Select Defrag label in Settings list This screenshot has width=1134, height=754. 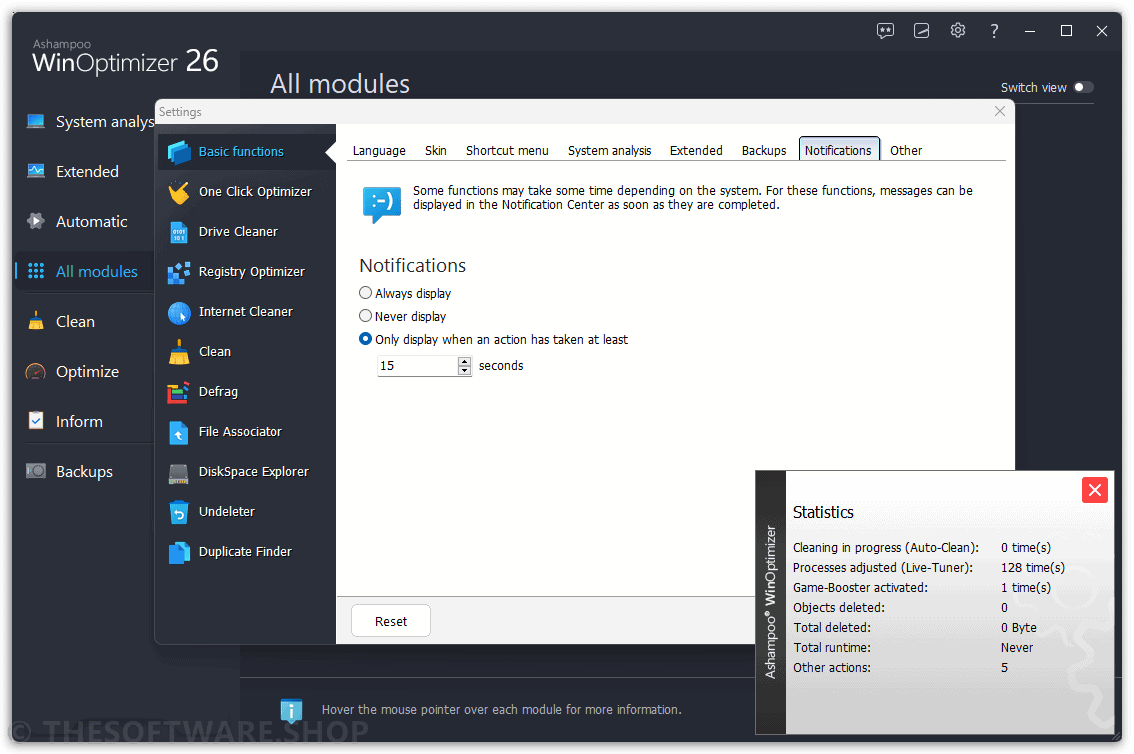point(218,392)
